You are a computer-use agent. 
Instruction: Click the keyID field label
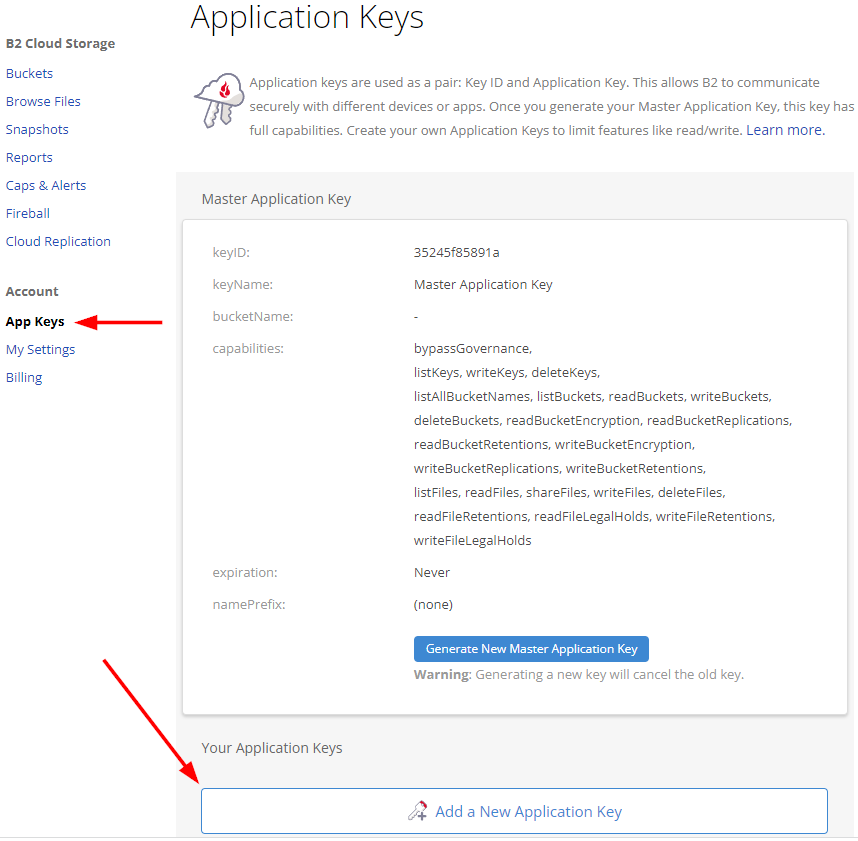coord(231,252)
